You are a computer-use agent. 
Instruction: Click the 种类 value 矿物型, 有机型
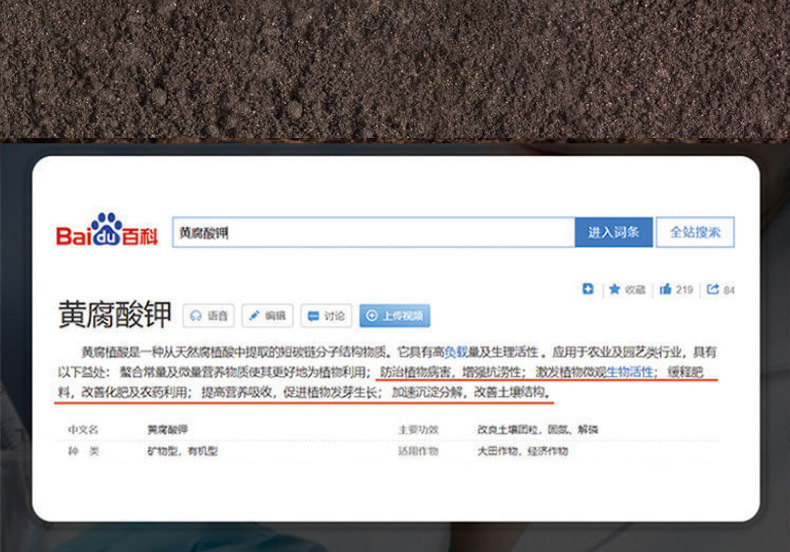click(182, 451)
